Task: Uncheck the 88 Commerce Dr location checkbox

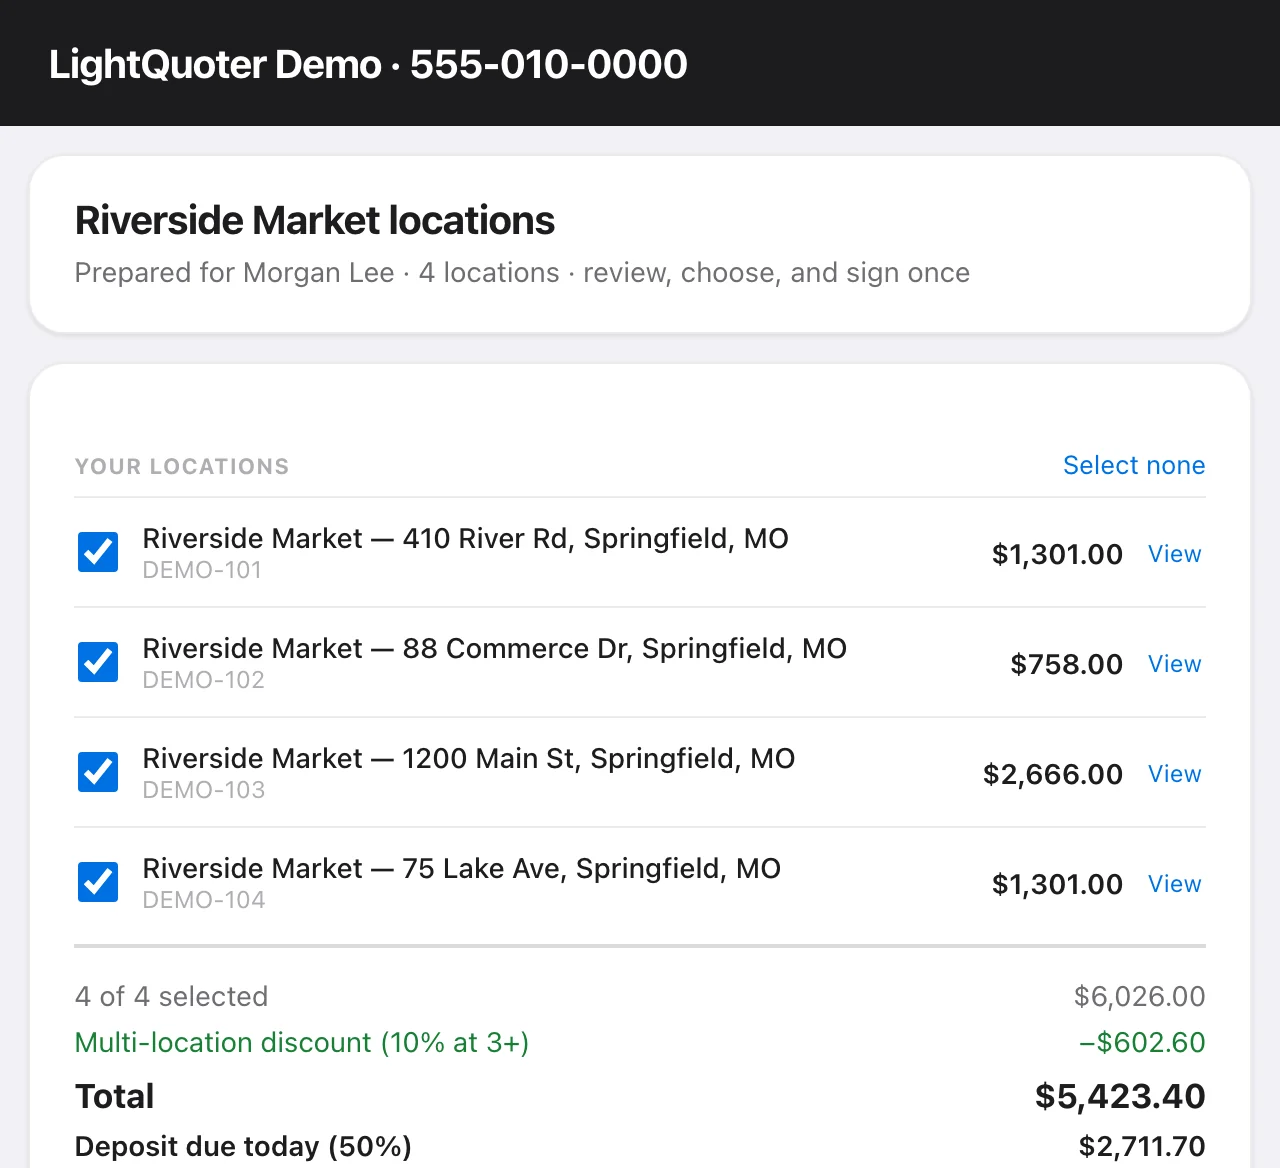Action: click(98, 662)
